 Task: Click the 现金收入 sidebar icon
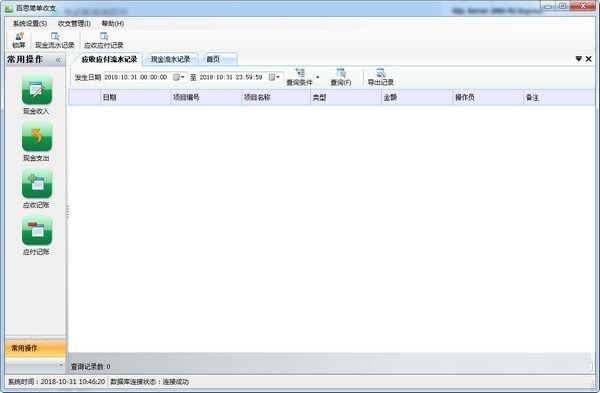point(37,90)
